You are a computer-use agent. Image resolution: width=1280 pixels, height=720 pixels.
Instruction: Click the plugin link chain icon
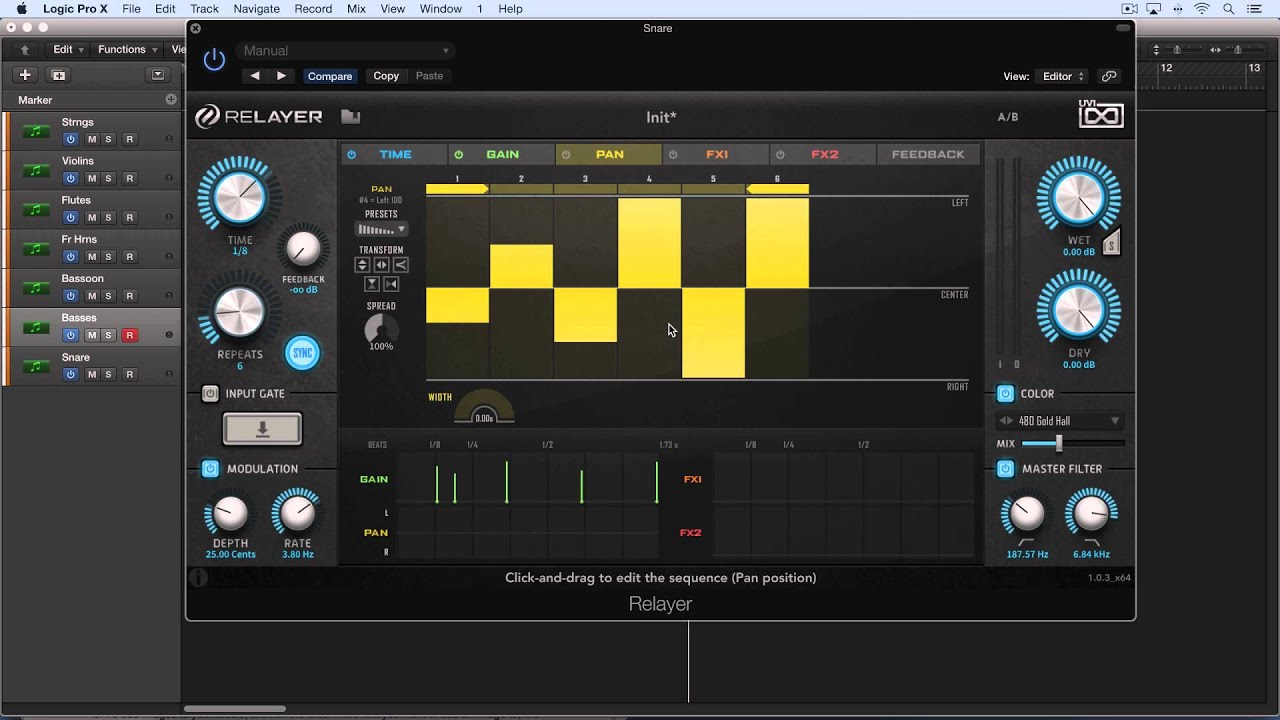pyautogui.click(x=1108, y=76)
